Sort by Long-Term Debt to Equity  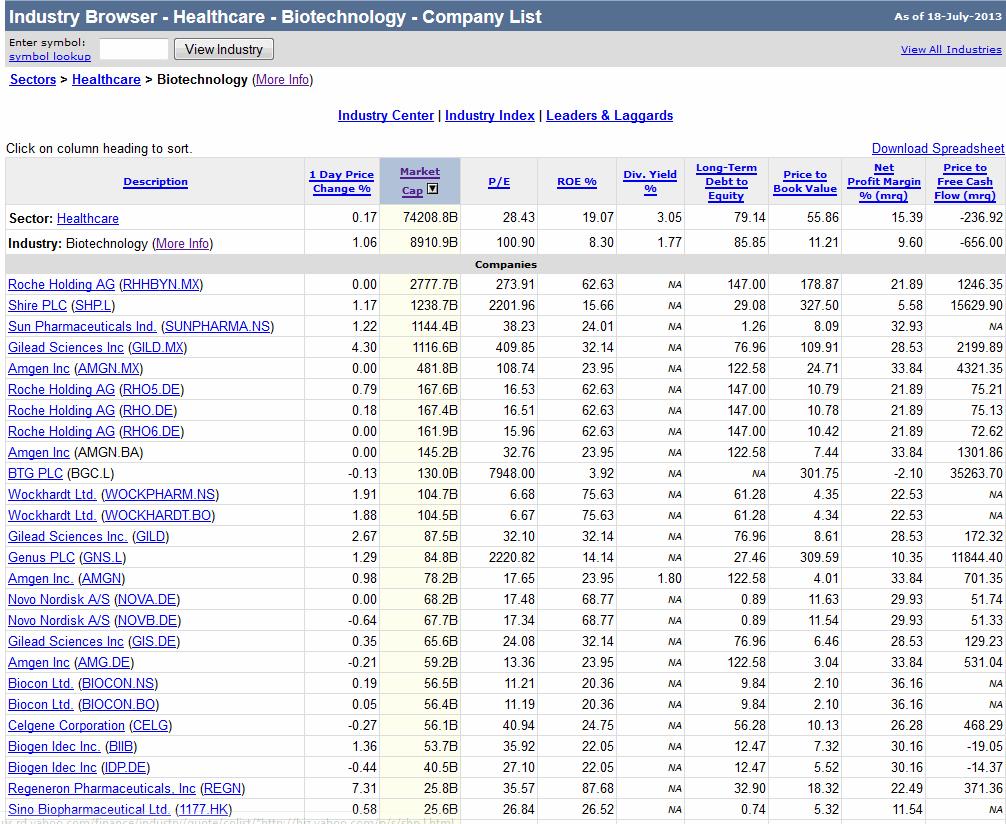click(726, 181)
